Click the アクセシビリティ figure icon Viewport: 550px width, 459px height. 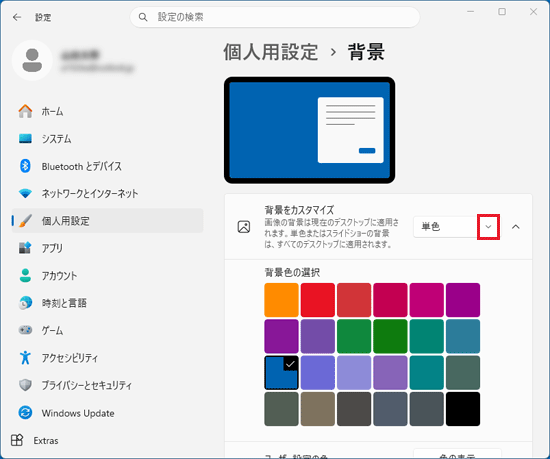point(25,358)
